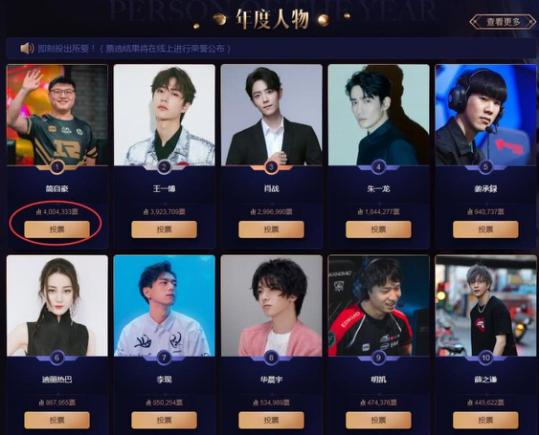Click thumbs-up icon beside 王一博 vote count
539x435 pixels.
pyautogui.click(x=146, y=212)
